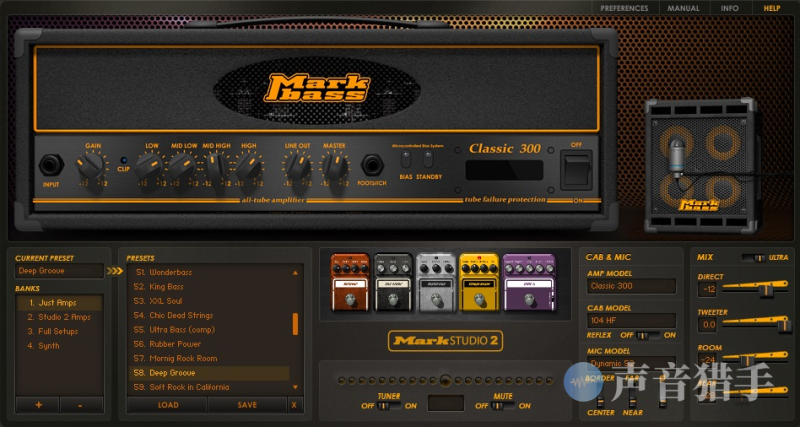Click the DIRECT mix slider handle
The height and width of the screenshot is (427, 800).
[x=765, y=290]
